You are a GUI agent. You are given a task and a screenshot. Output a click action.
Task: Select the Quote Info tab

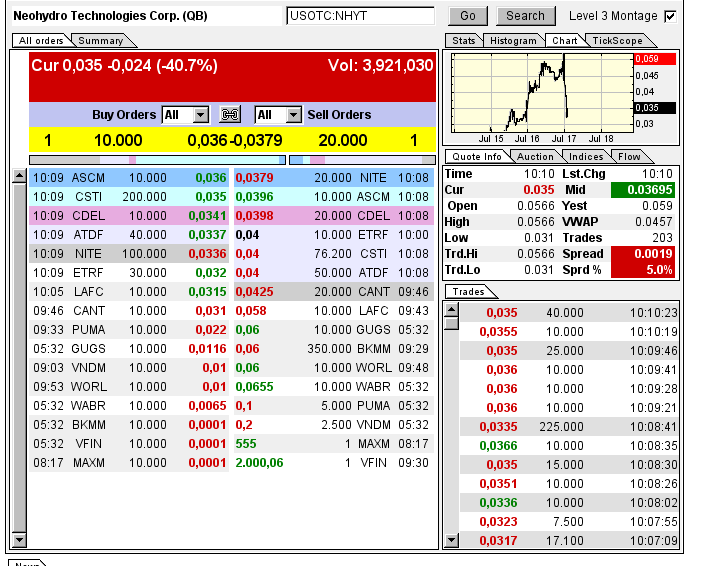pos(477,156)
